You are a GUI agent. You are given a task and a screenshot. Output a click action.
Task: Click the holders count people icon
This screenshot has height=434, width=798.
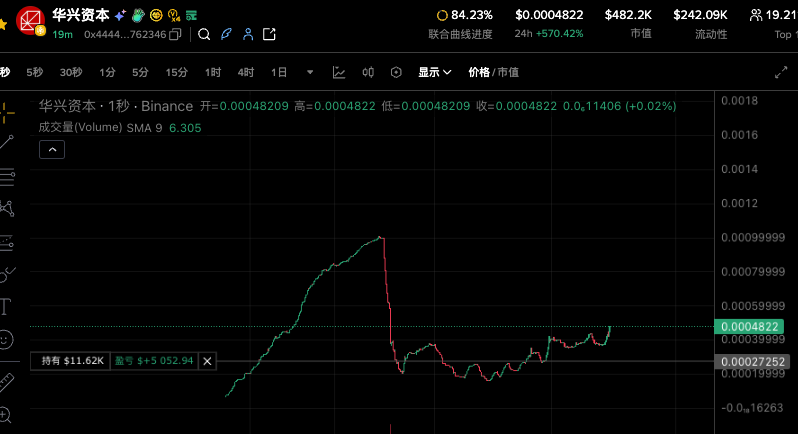[756, 15]
